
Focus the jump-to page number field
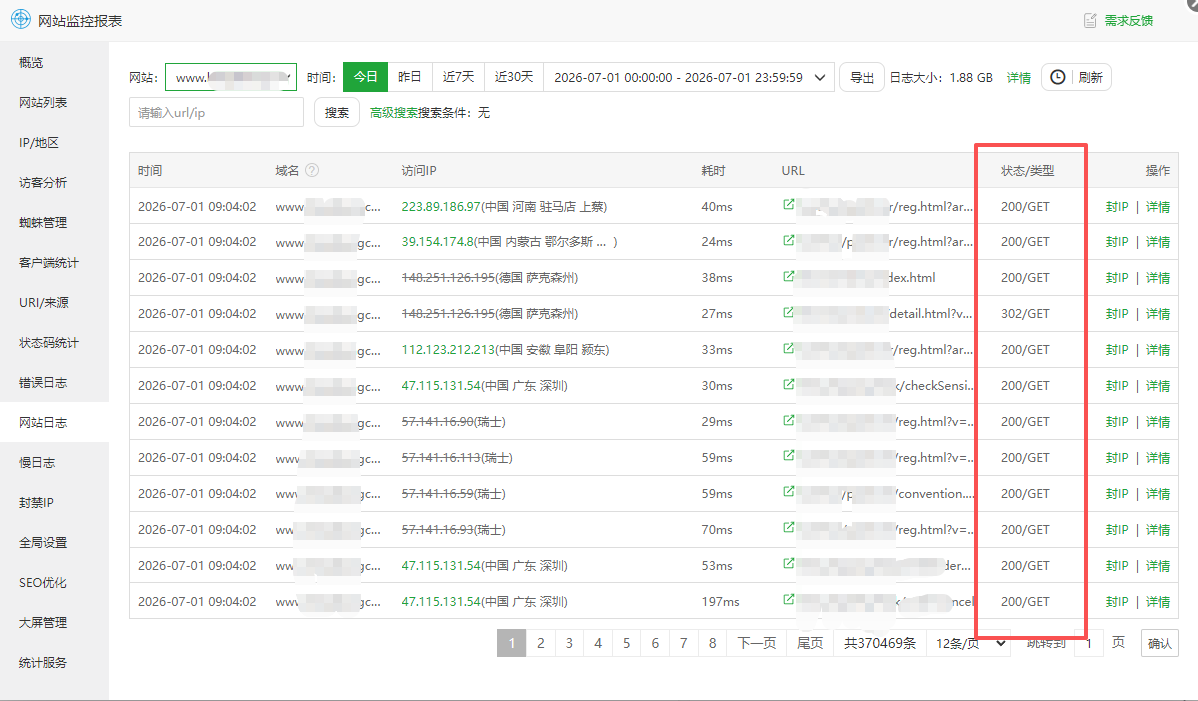[x=1089, y=644]
